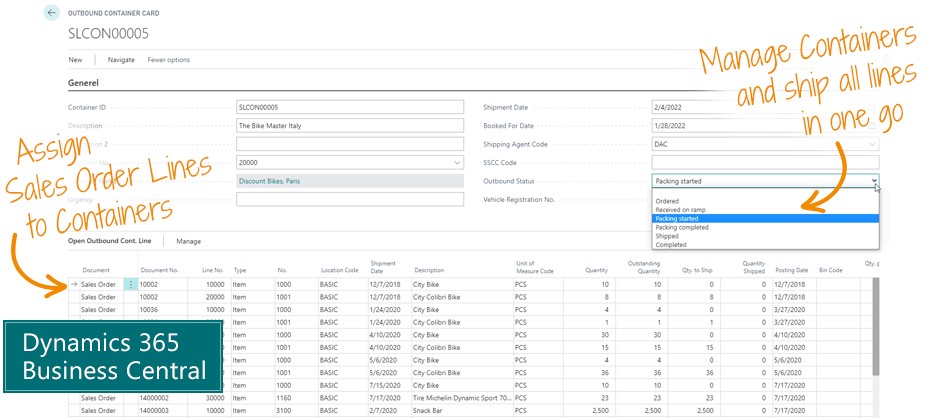The width and height of the screenshot is (950, 419).
Task: Open the three-dot row menu for order 10002
Action: [130, 284]
